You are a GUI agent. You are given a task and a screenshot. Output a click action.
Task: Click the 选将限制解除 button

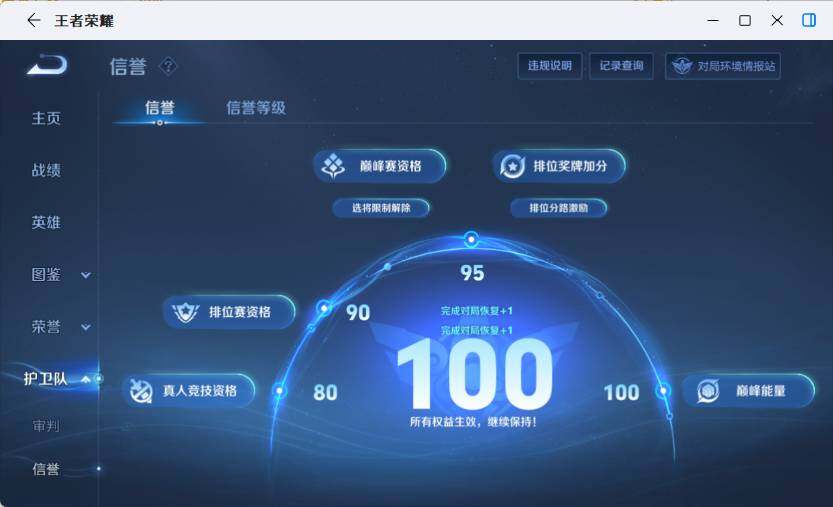pyautogui.click(x=381, y=208)
